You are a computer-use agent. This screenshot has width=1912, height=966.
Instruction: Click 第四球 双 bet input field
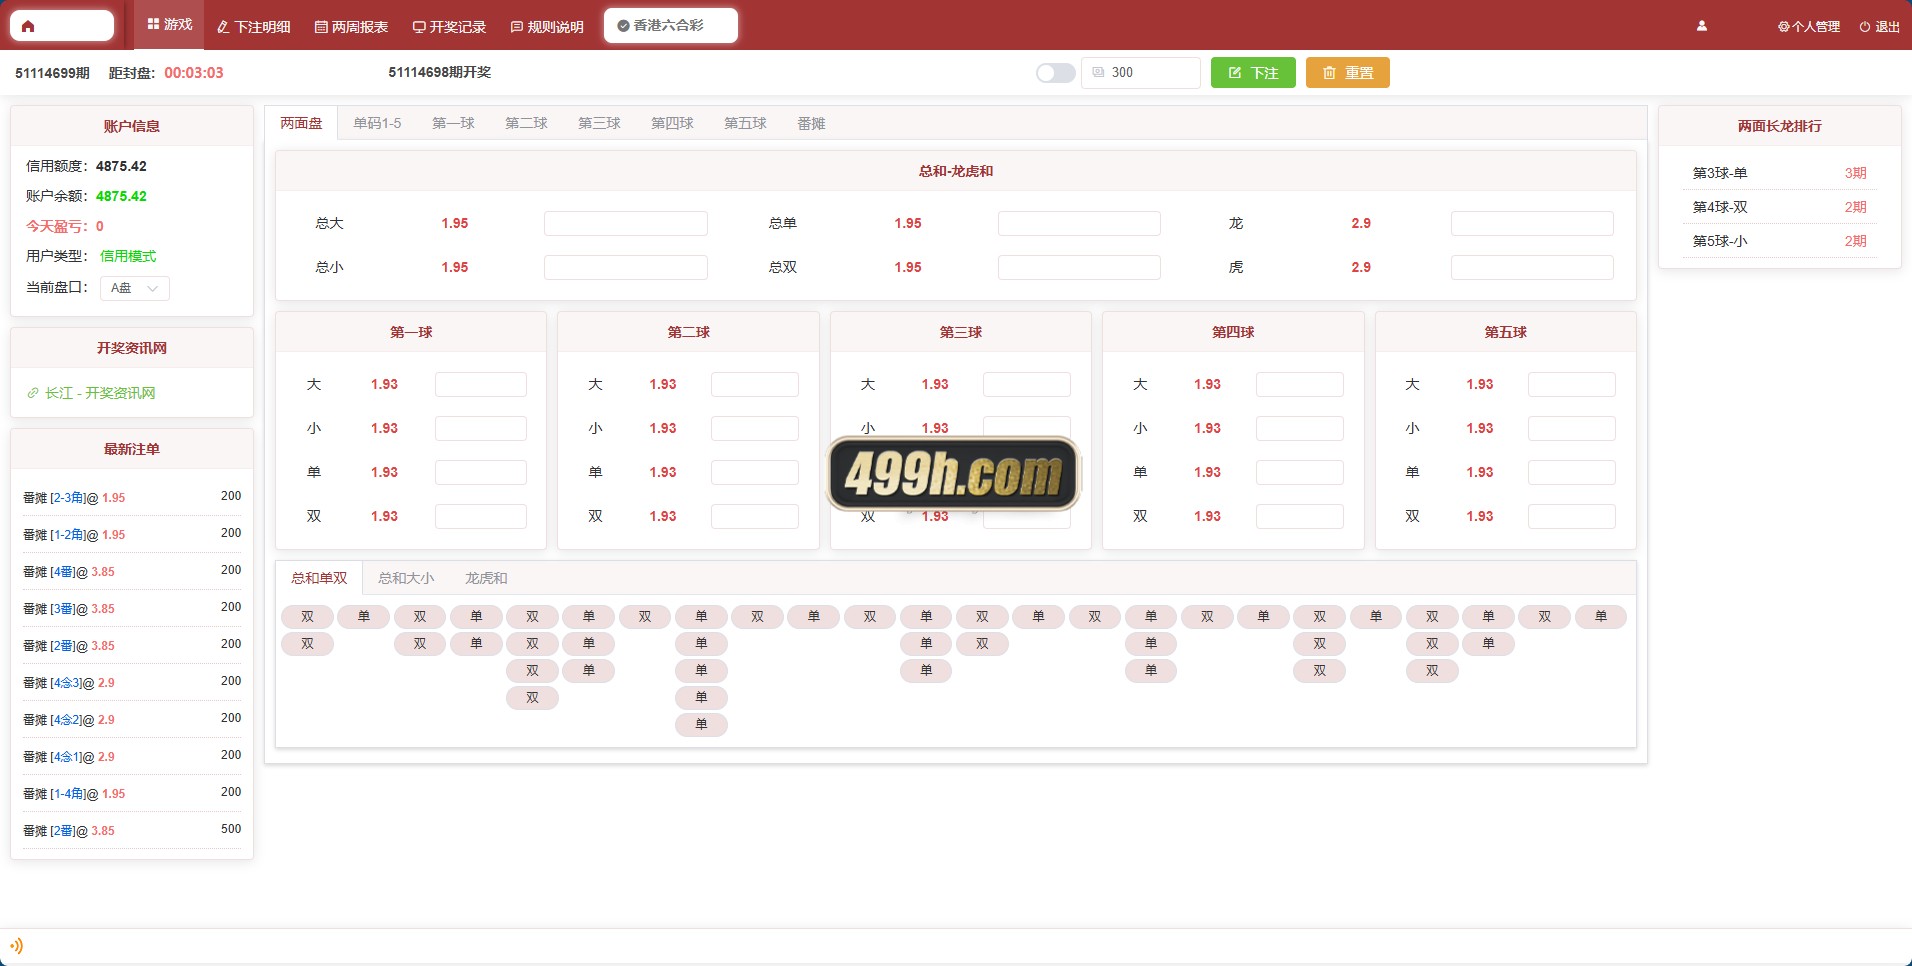tap(1300, 516)
